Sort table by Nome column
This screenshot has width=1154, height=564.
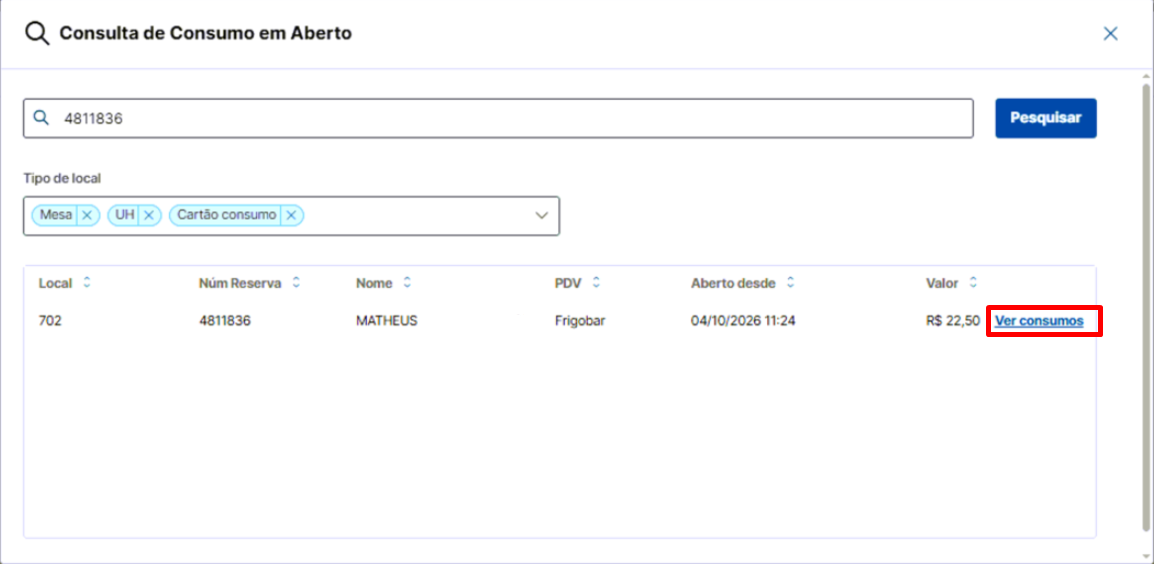pos(406,283)
